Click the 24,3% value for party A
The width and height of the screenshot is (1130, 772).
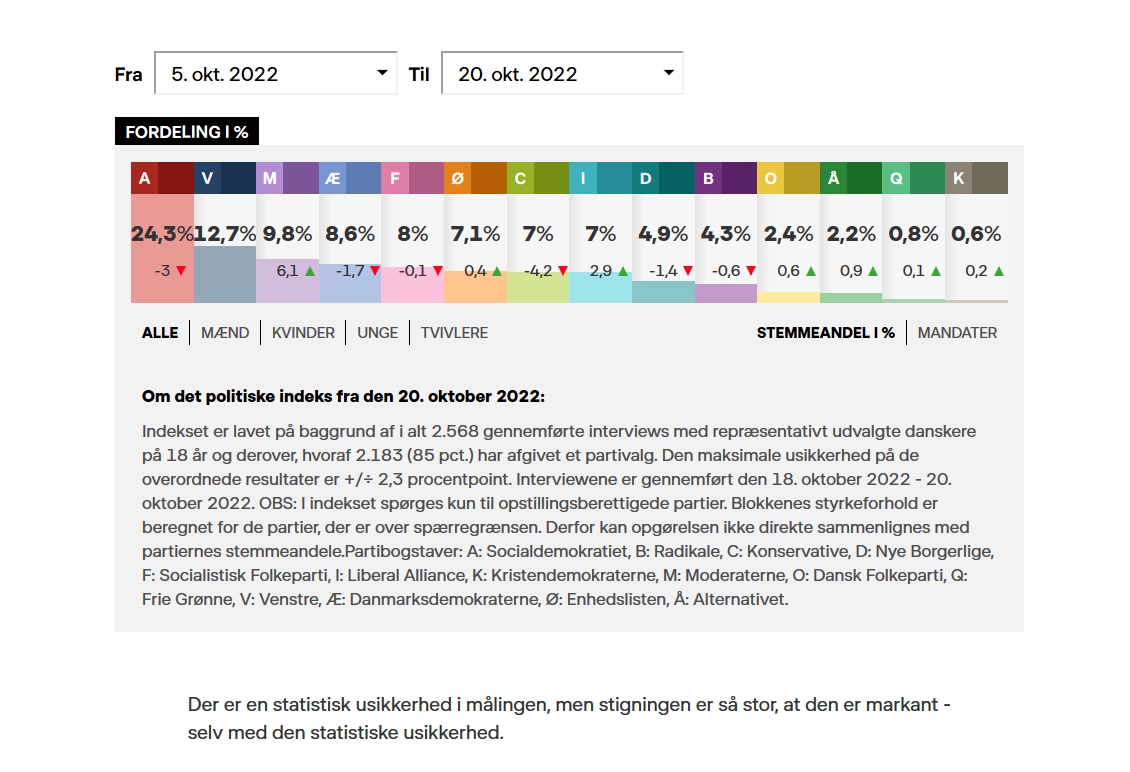[x=162, y=234]
